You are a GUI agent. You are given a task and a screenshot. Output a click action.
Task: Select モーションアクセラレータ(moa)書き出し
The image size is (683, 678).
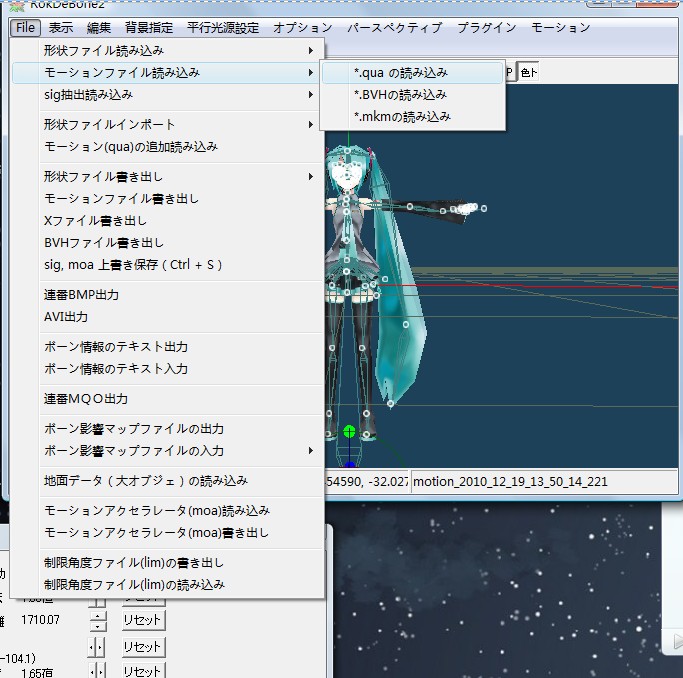tap(168, 532)
